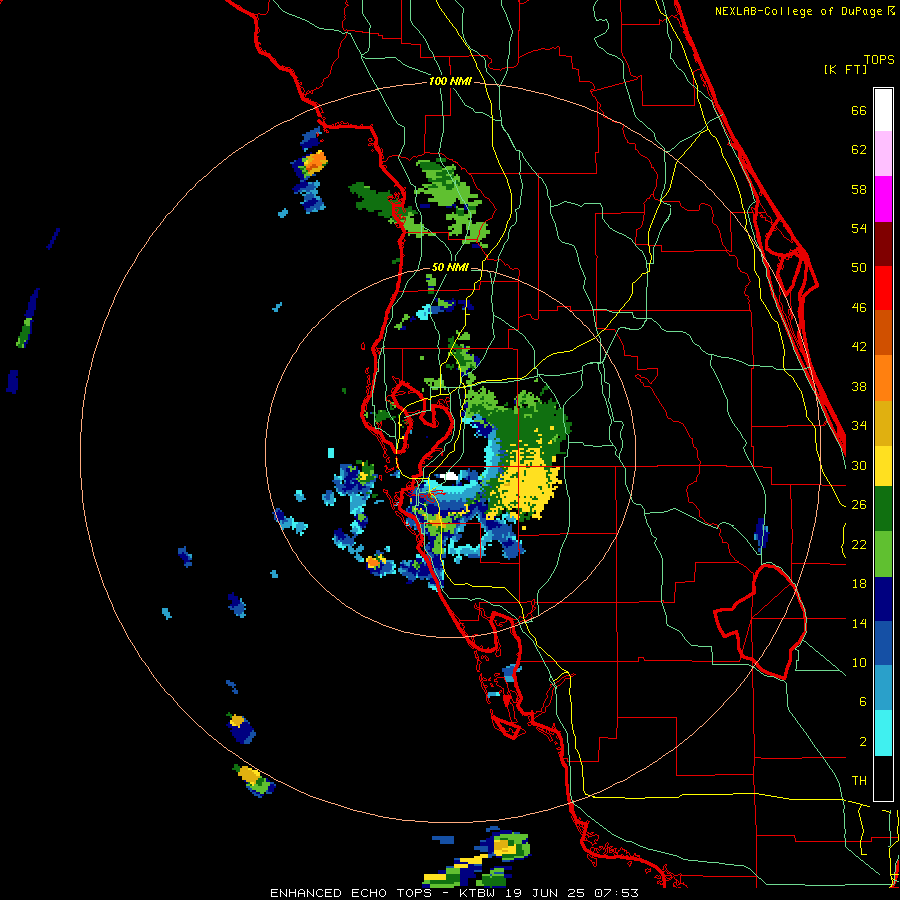The height and width of the screenshot is (900, 900).
Task: Click the TOPS legend title
Action: 879,60
